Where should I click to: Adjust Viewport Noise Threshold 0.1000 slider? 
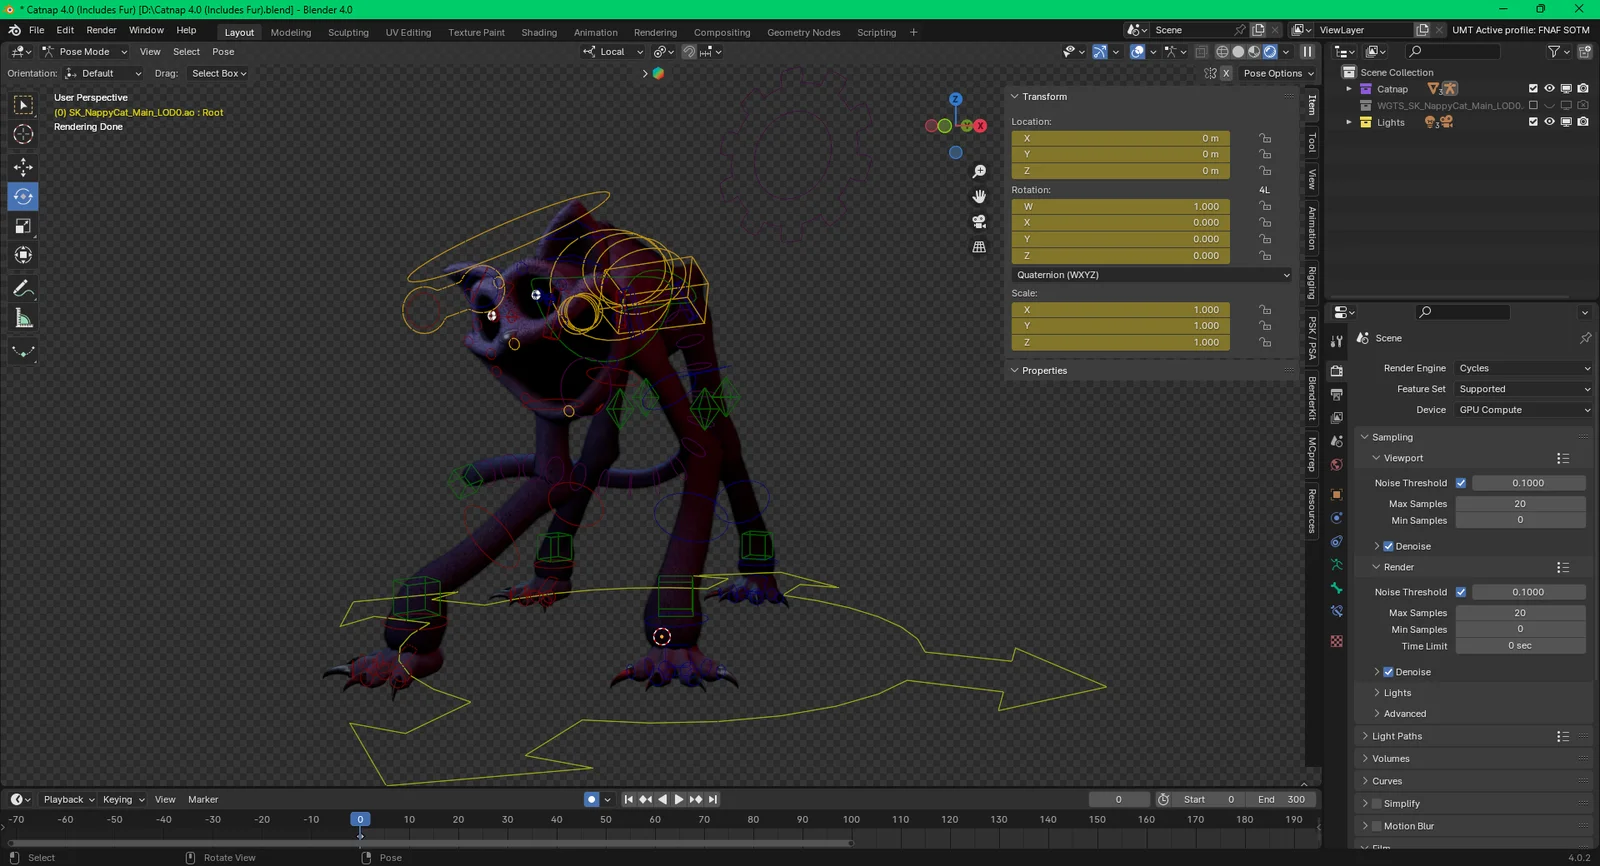click(1528, 483)
